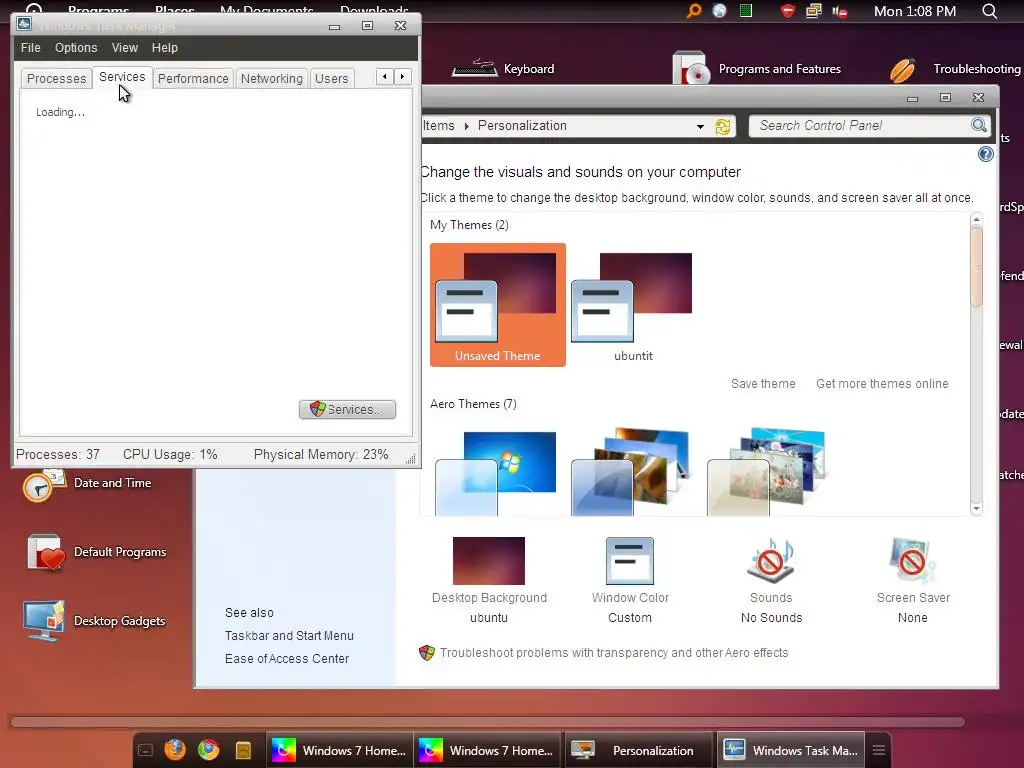Switch to the Networking tab
This screenshot has height=768, width=1024.
(272, 78)
